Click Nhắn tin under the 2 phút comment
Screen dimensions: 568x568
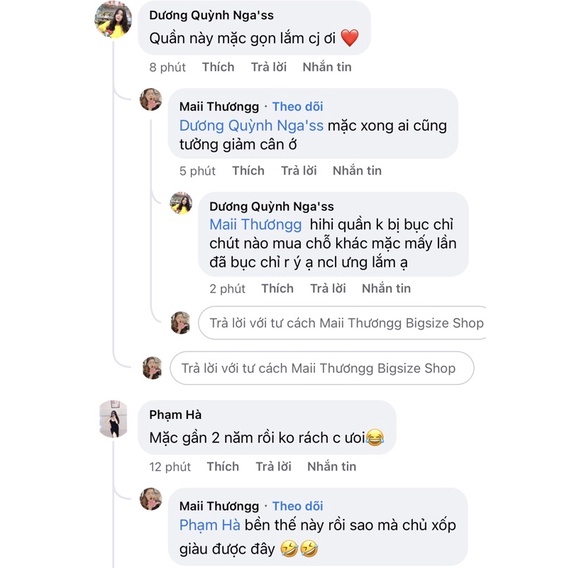pyautogui.click(x=386, y=288)
